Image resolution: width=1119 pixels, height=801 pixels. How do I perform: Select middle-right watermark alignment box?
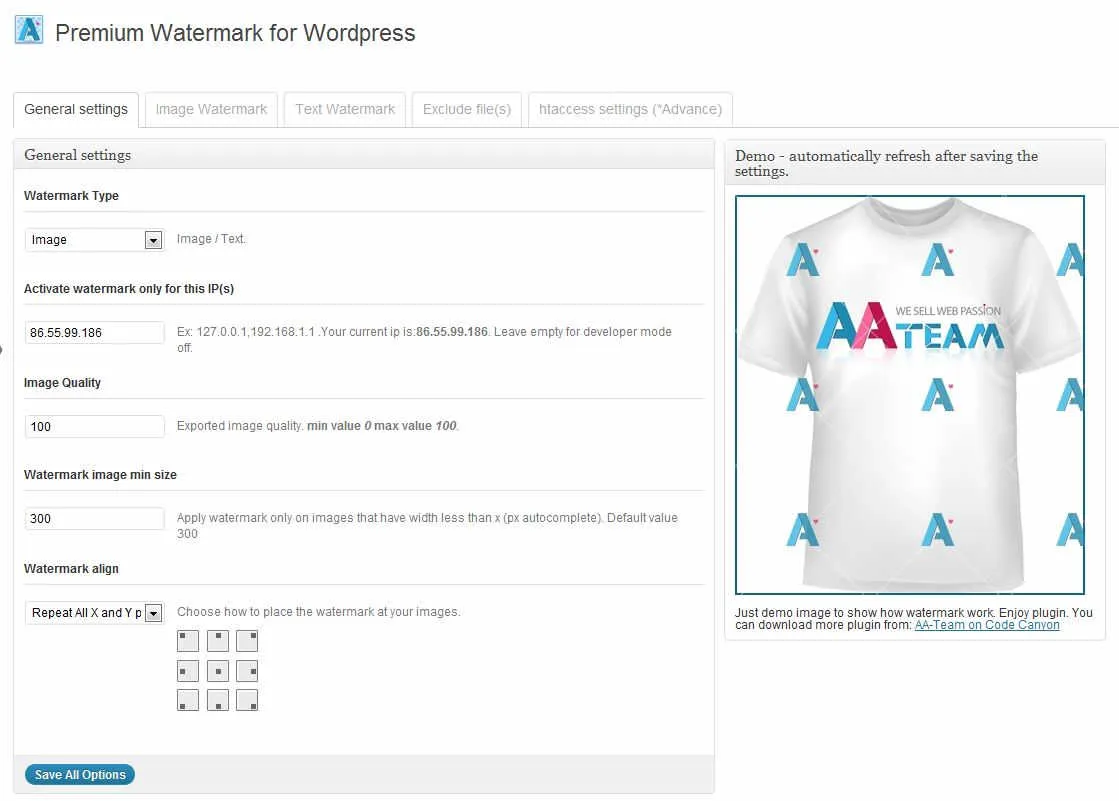(x=247, y=670)
